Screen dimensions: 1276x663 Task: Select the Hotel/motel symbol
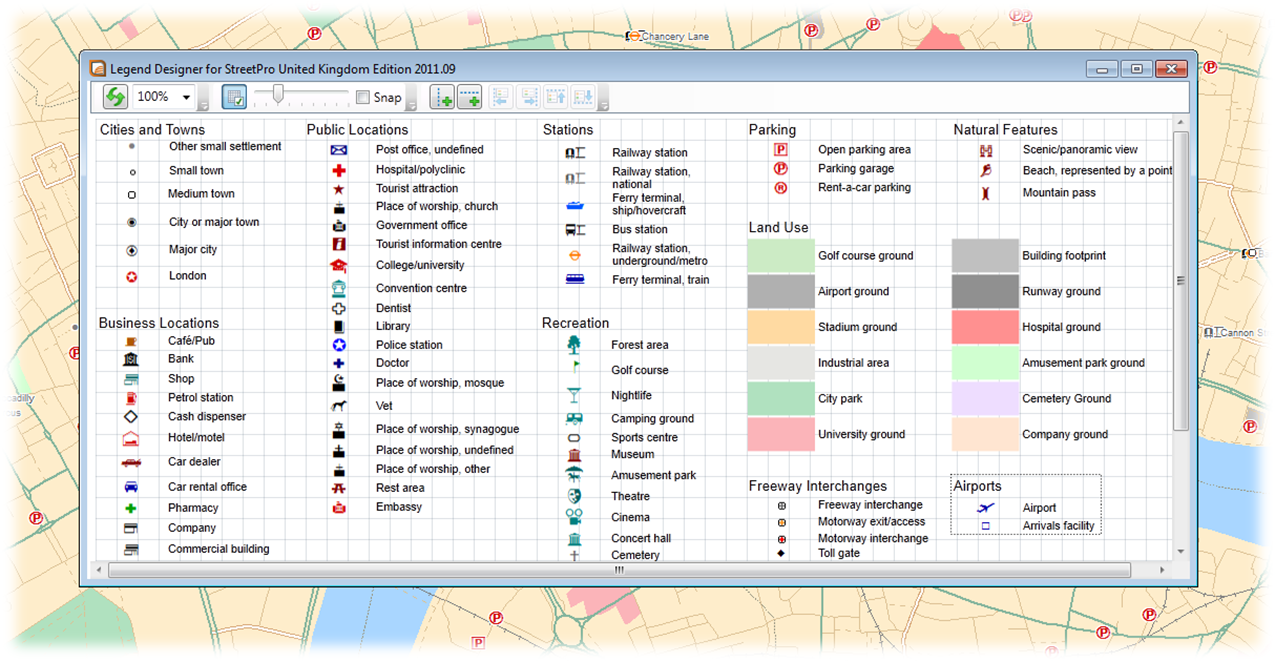point(131,438)
